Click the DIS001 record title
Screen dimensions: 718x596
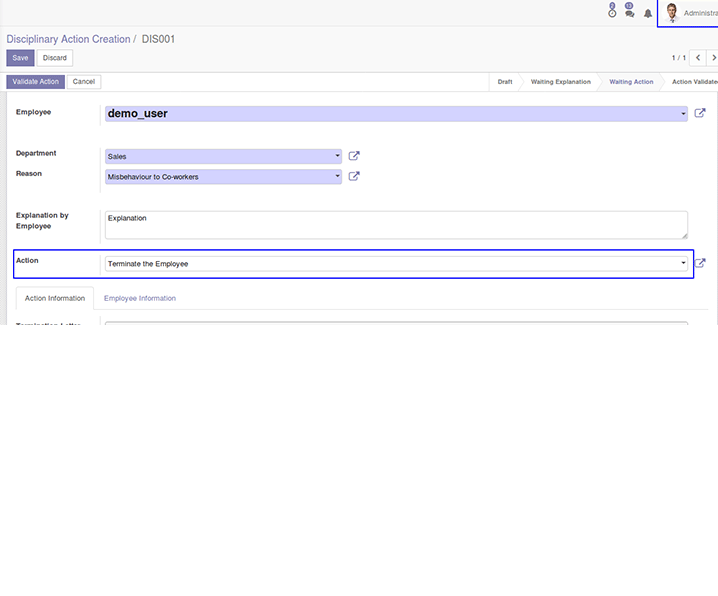pyautogui.click(x=158, y=39)
